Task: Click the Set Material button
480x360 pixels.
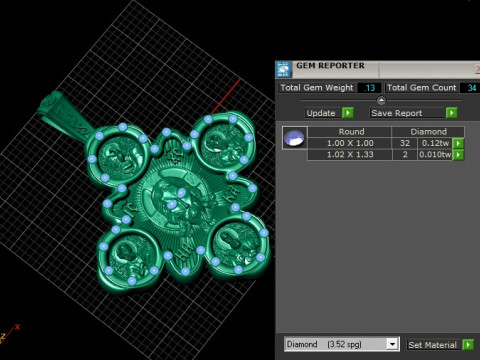Action: (434, 345)
